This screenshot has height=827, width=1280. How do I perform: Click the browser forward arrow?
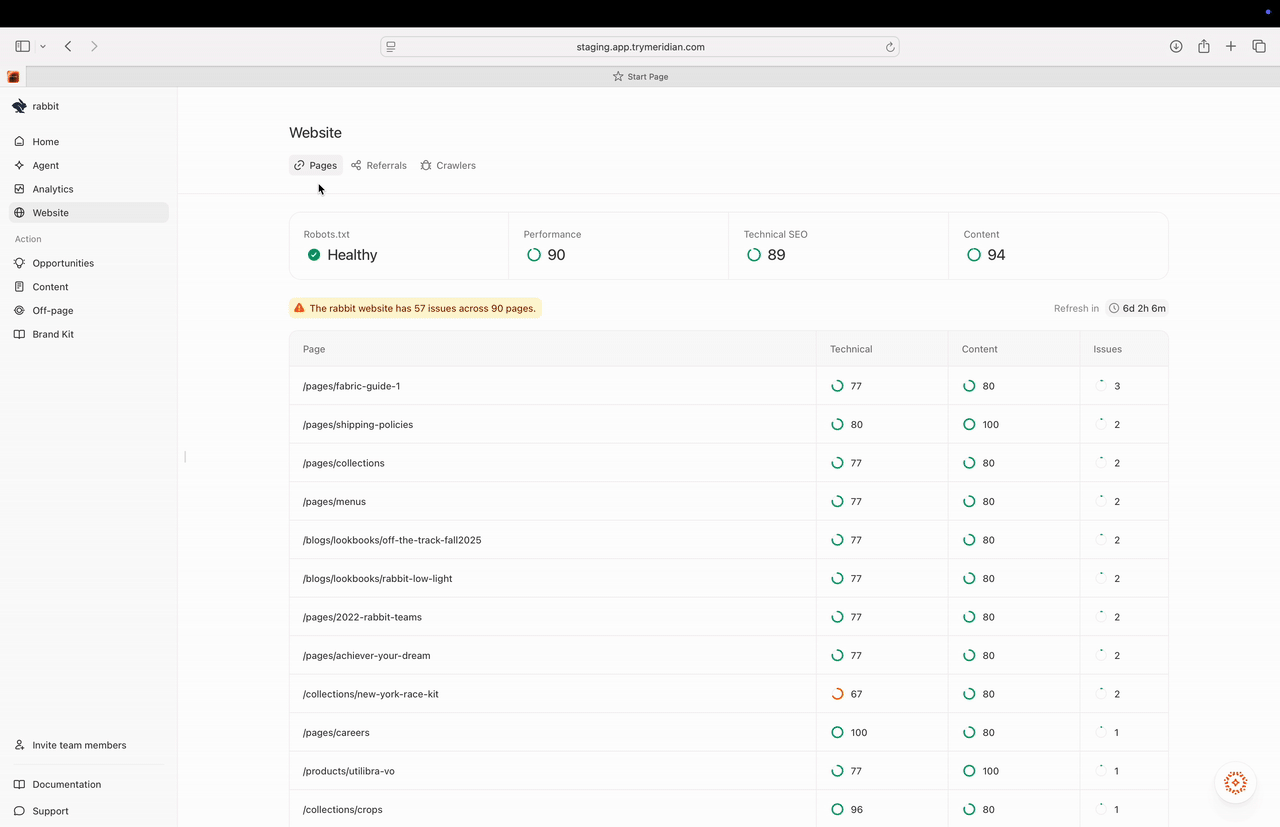pos(94,46)
